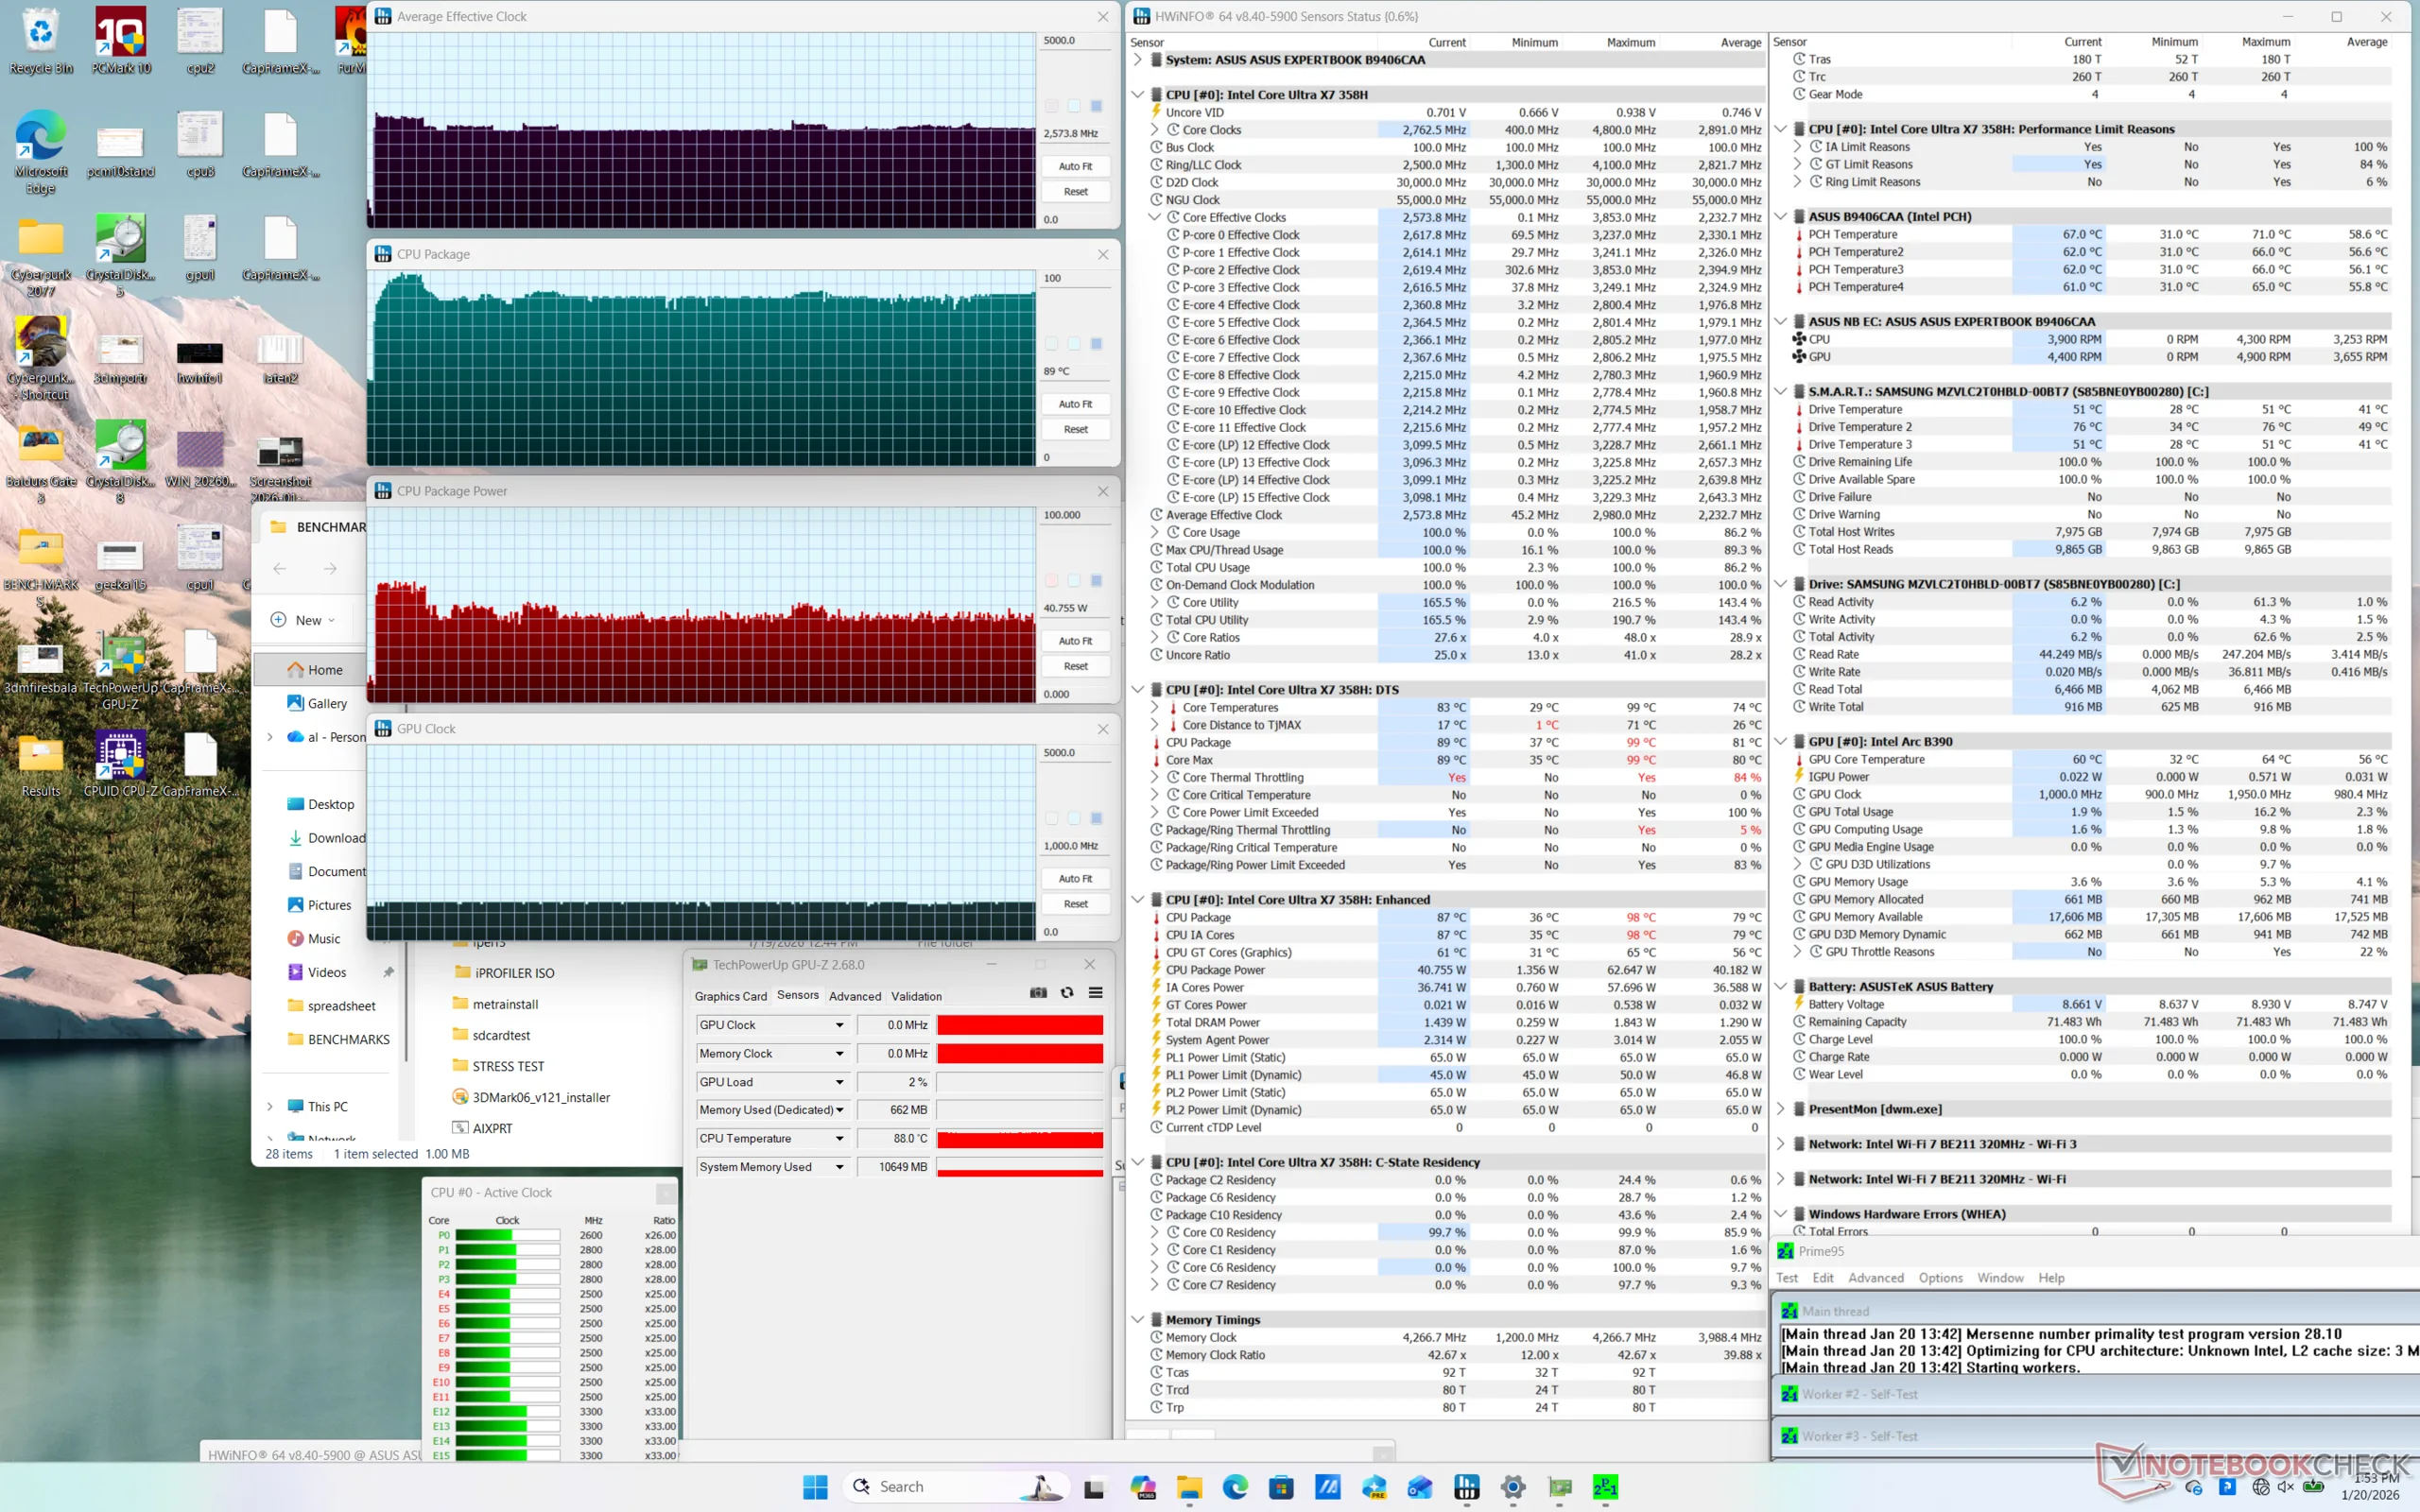This screenshot has height=1512, width=2420.
Task: Expand Core Clocks sensor row
Action: click(1155, 130)
